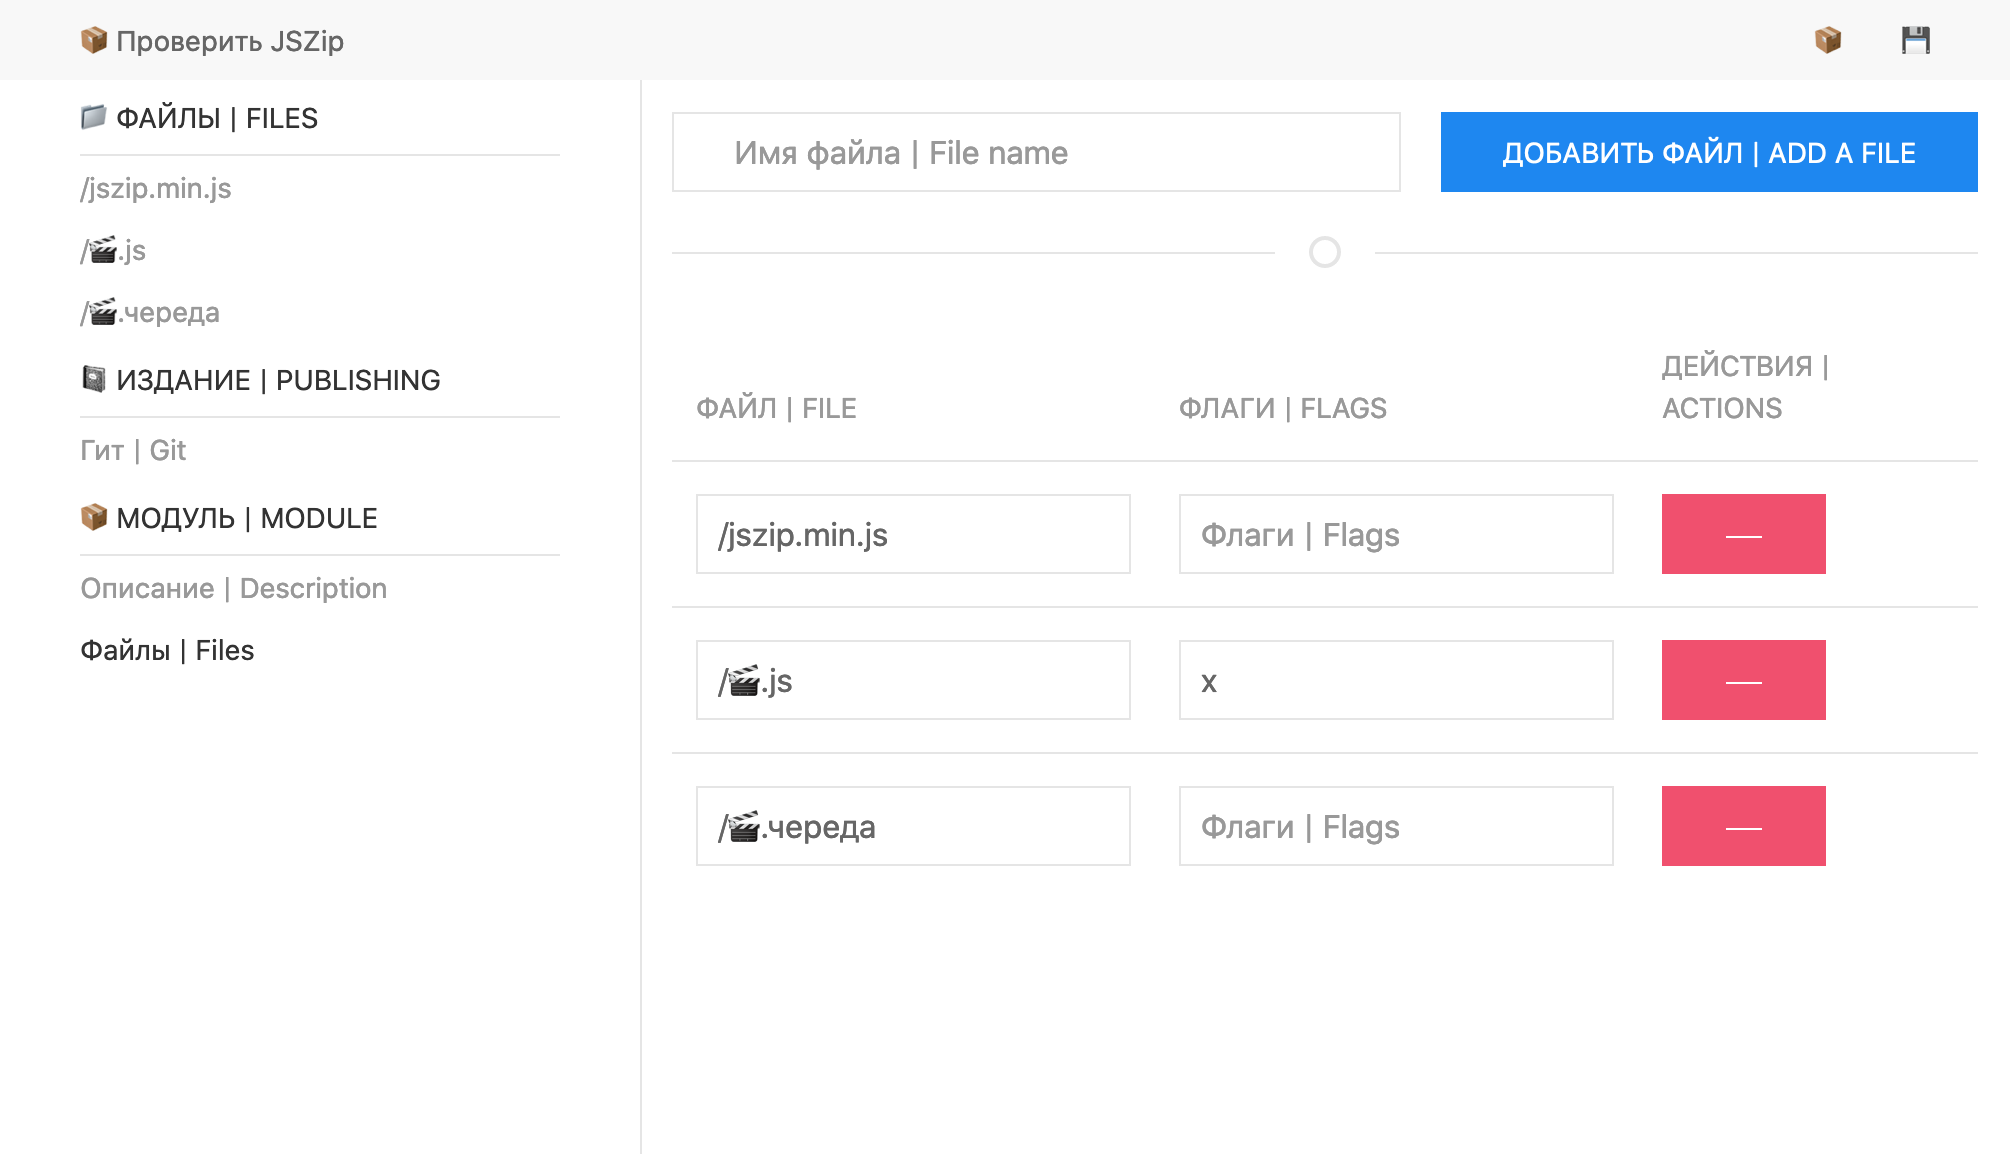Edit flags field containing x
2010x1154 pixels.
coord(1395,680)
